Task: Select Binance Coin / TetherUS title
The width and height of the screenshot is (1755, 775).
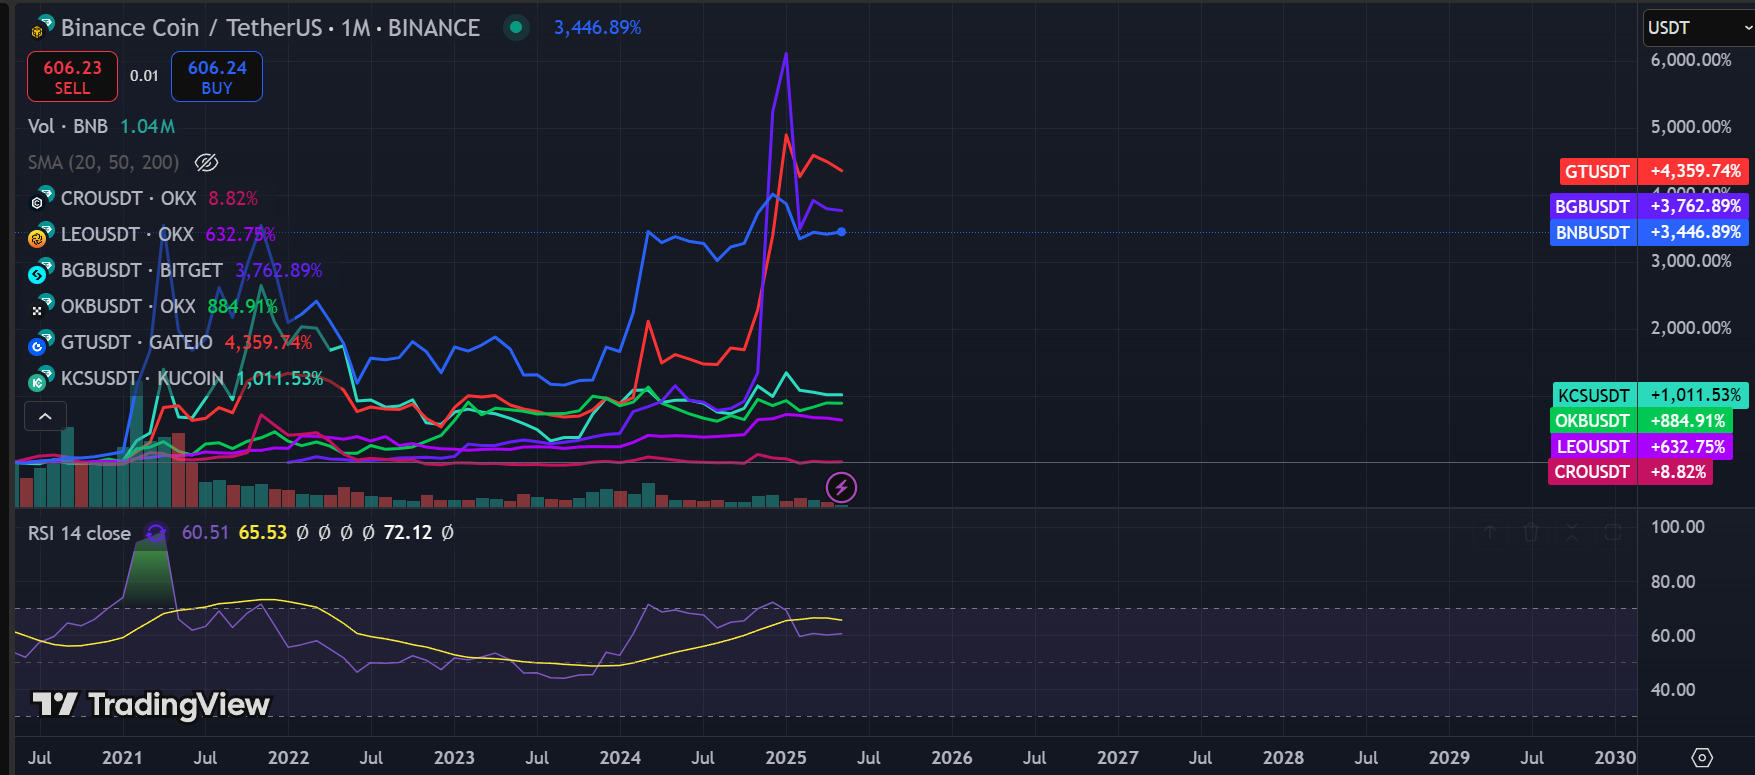Action: pyautogui.click(x=270, y=28)
